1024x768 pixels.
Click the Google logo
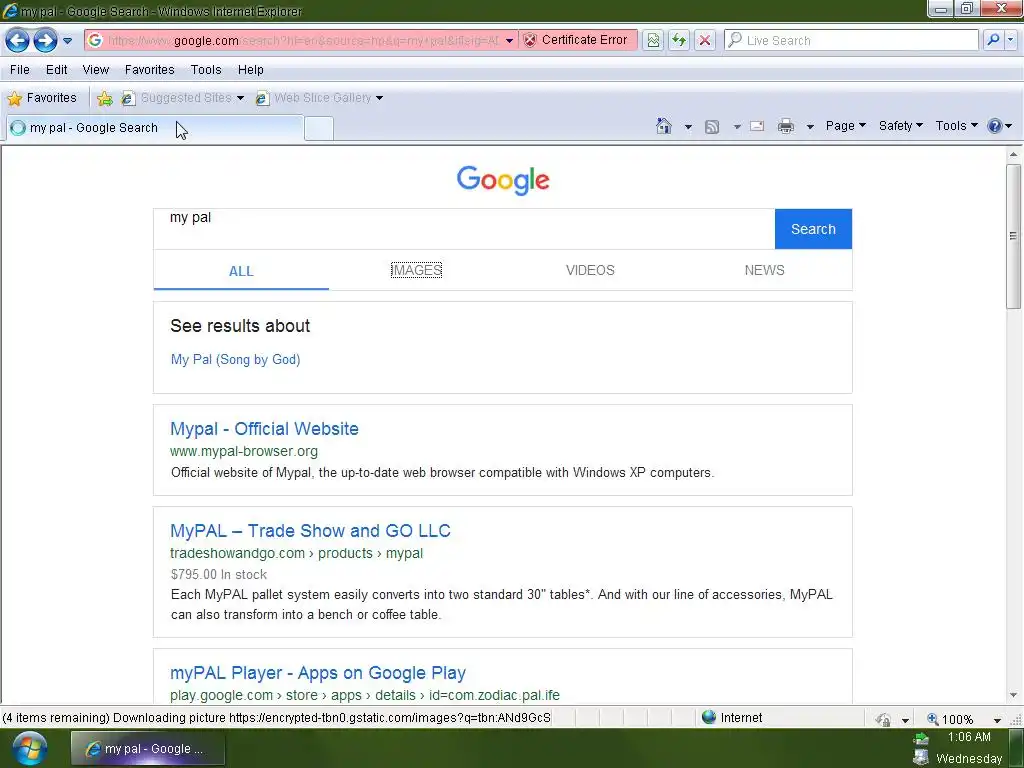coord(503,180)
